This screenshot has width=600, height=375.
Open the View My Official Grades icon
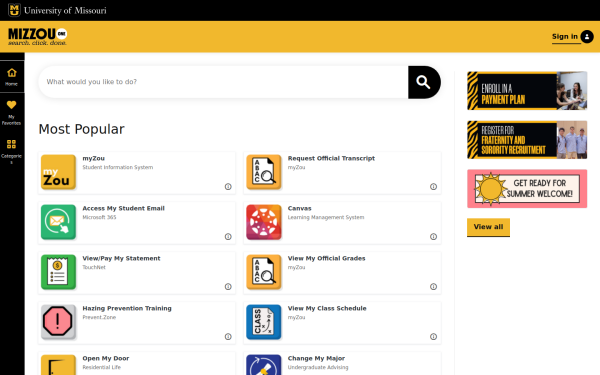tap(264, 272)
